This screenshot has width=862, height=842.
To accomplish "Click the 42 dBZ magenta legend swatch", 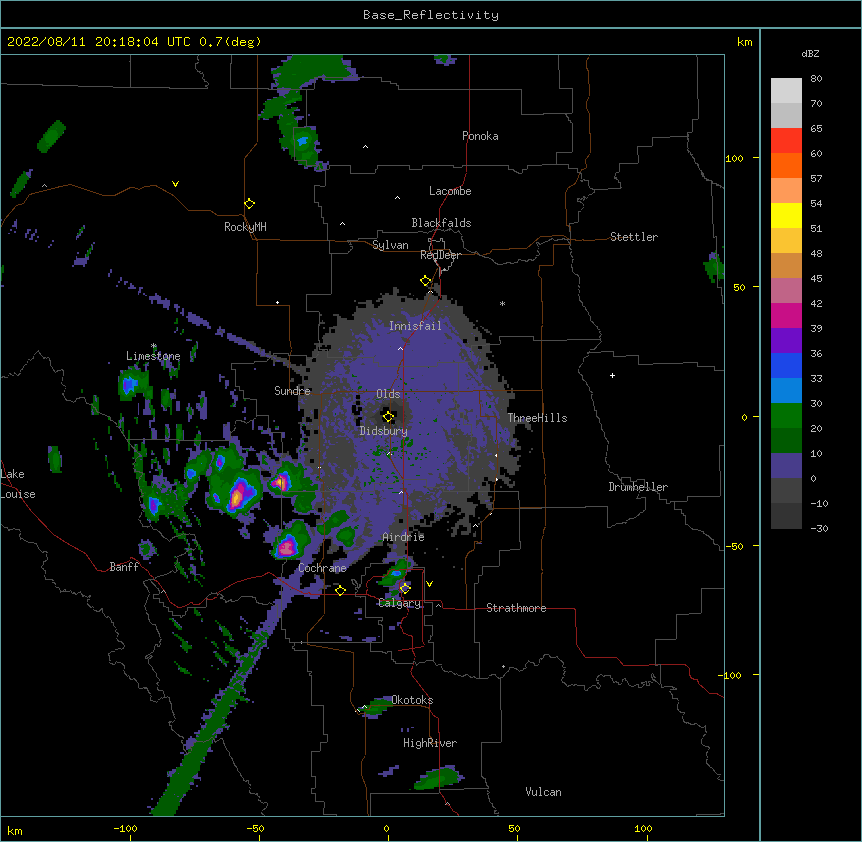I will pos(786,315).
